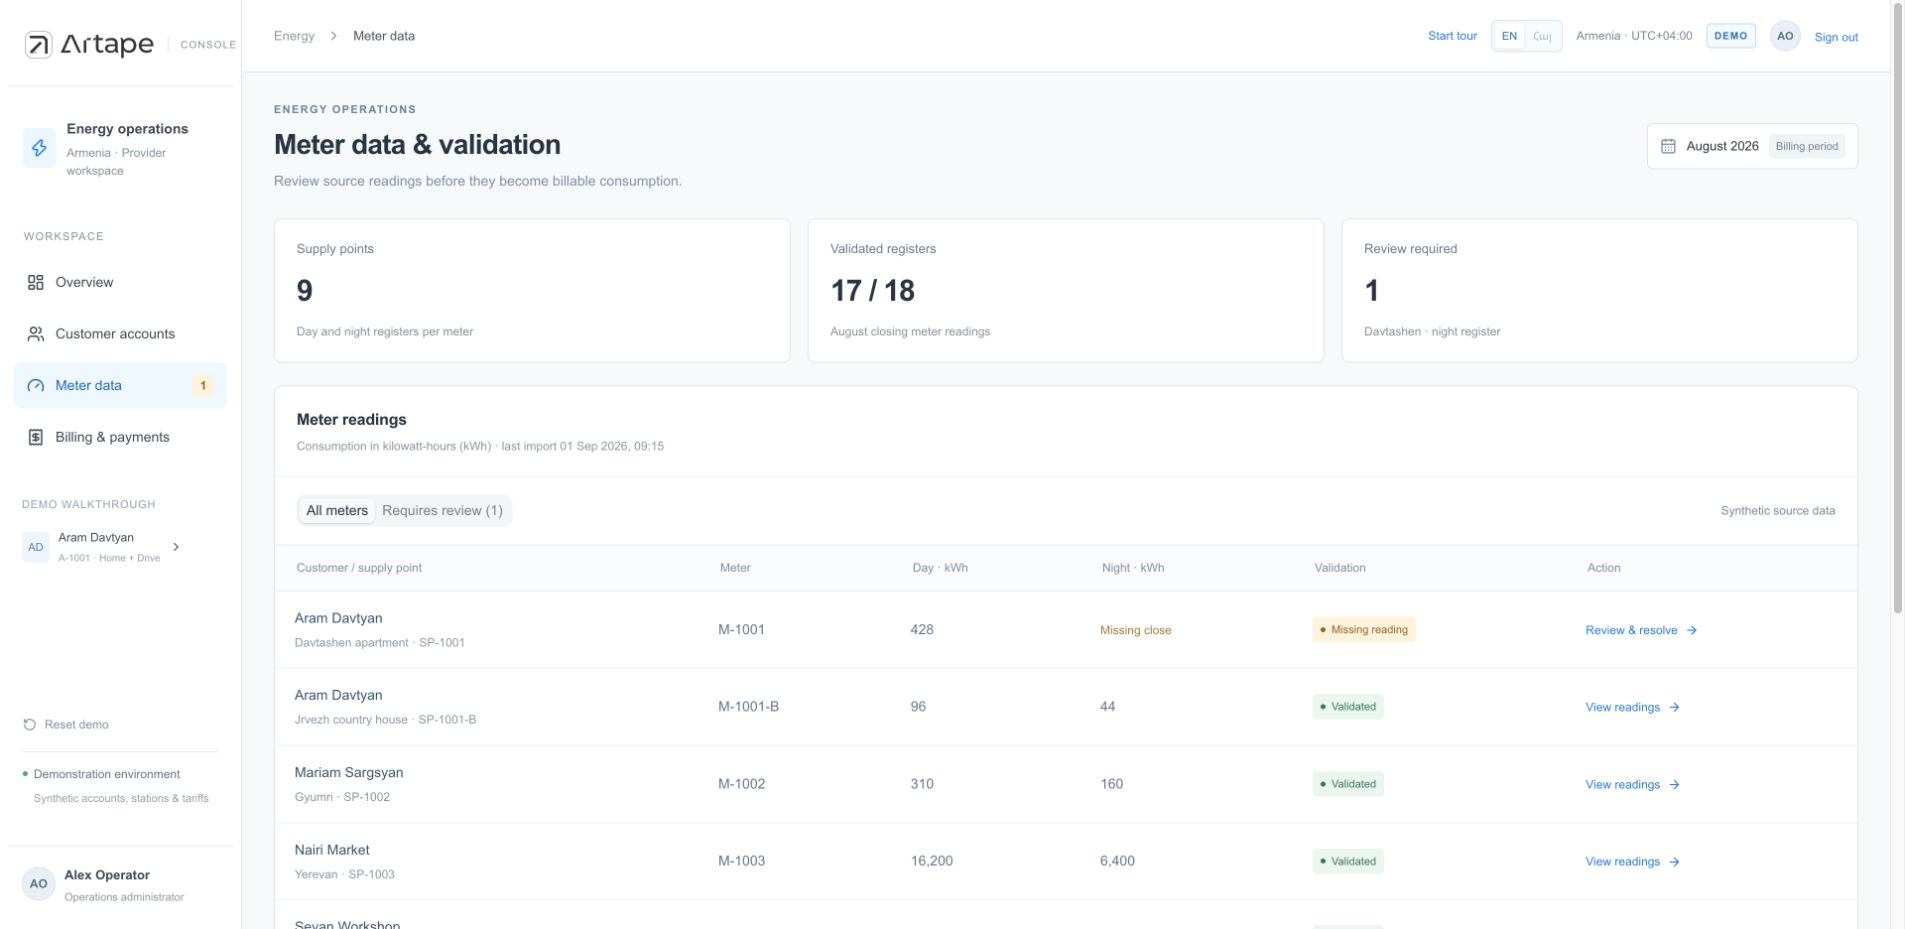Click the arrow icon in the M-1002 row

pyautogui.click(x=1674, y=784)
